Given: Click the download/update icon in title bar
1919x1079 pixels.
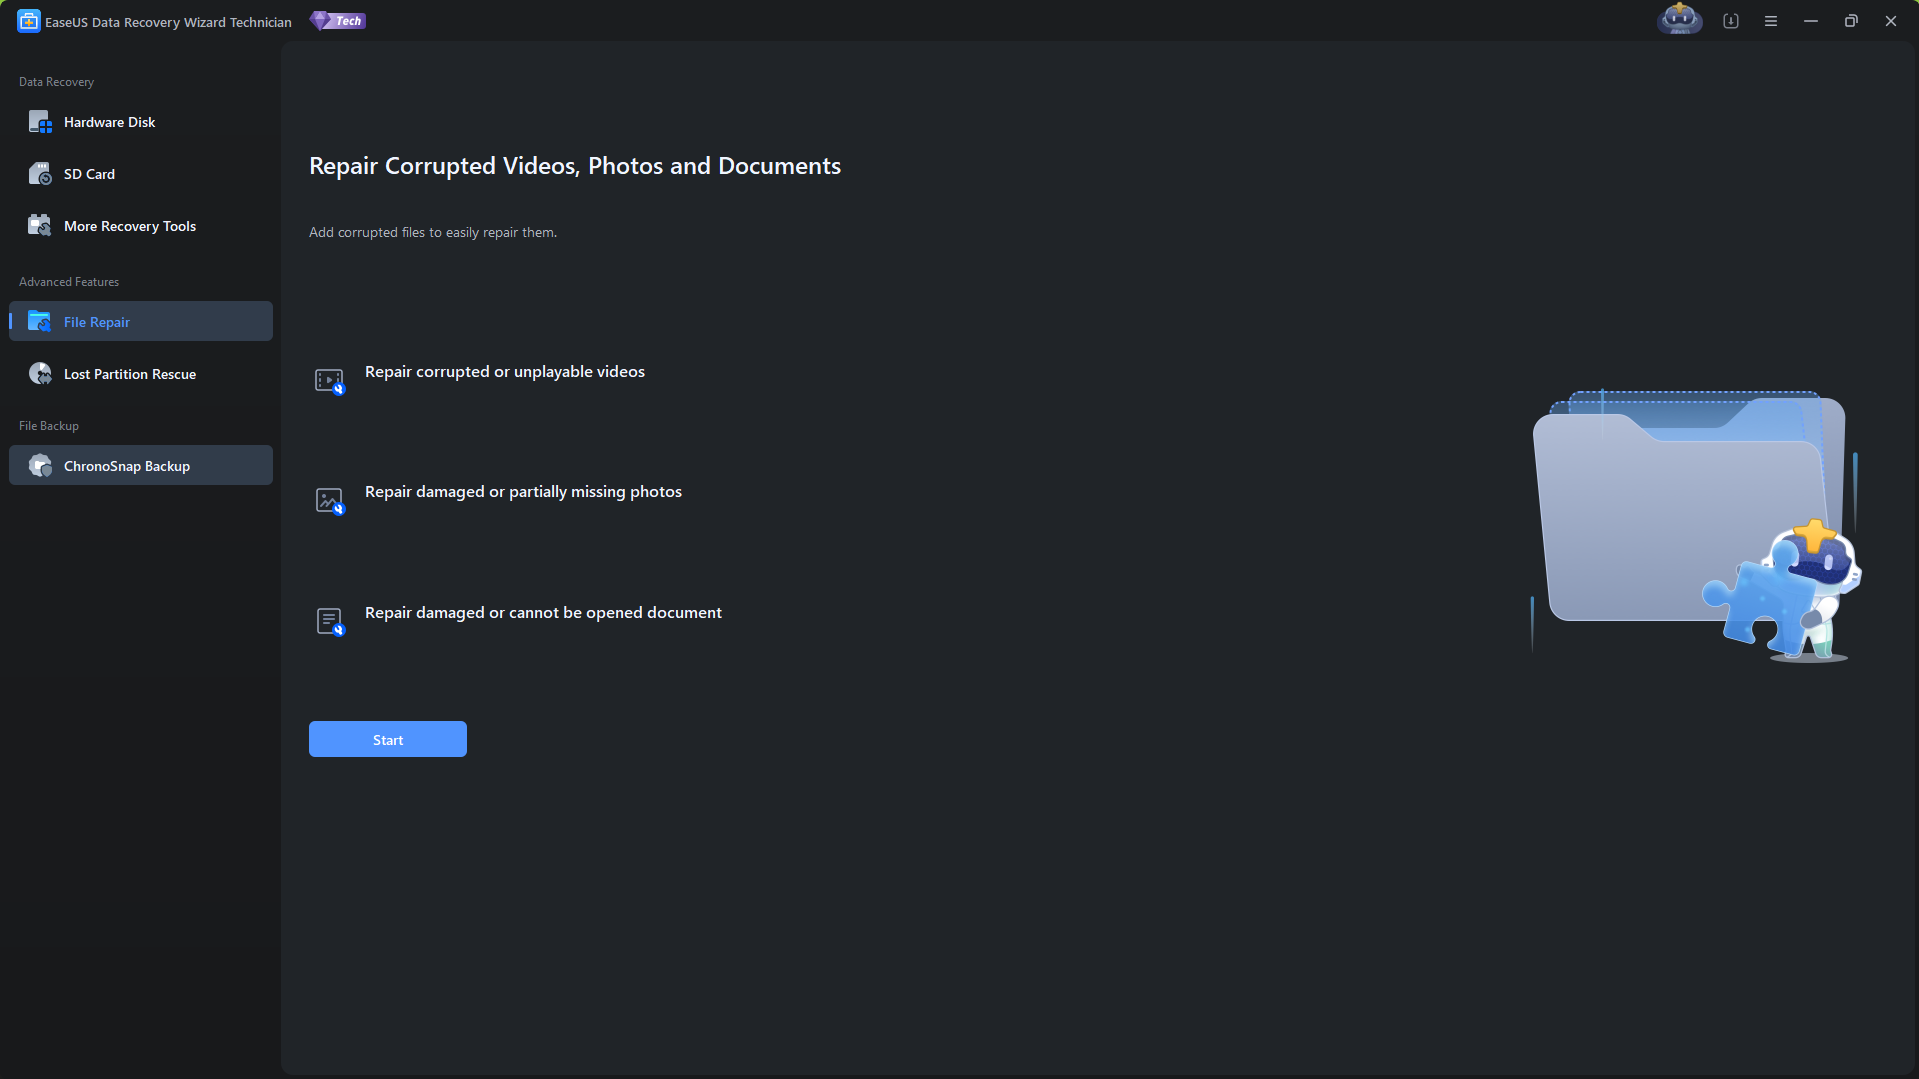Looking at the screenshot, I should click(x=1731, y=21).
